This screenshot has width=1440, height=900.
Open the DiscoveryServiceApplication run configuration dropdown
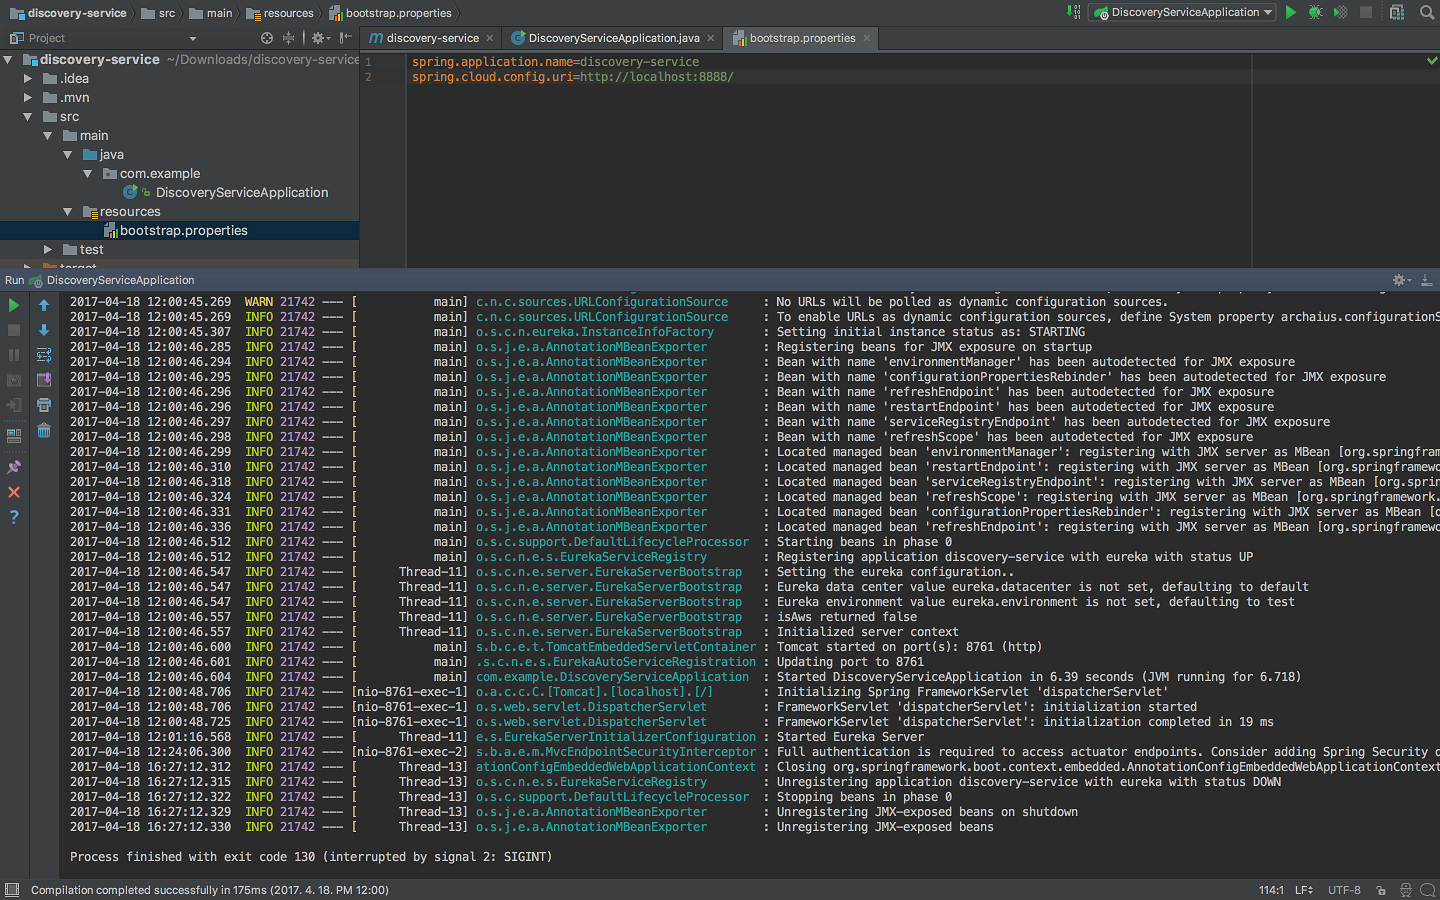coord(1184,13)
